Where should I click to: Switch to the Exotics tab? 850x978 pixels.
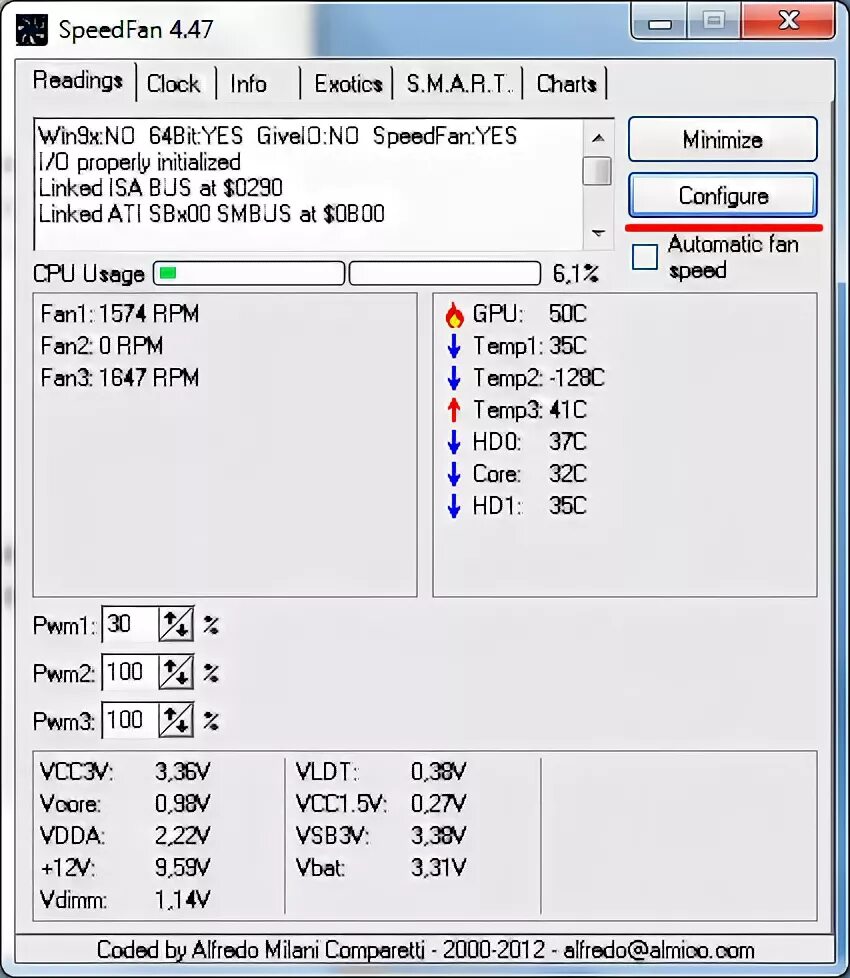coord(348,84)
